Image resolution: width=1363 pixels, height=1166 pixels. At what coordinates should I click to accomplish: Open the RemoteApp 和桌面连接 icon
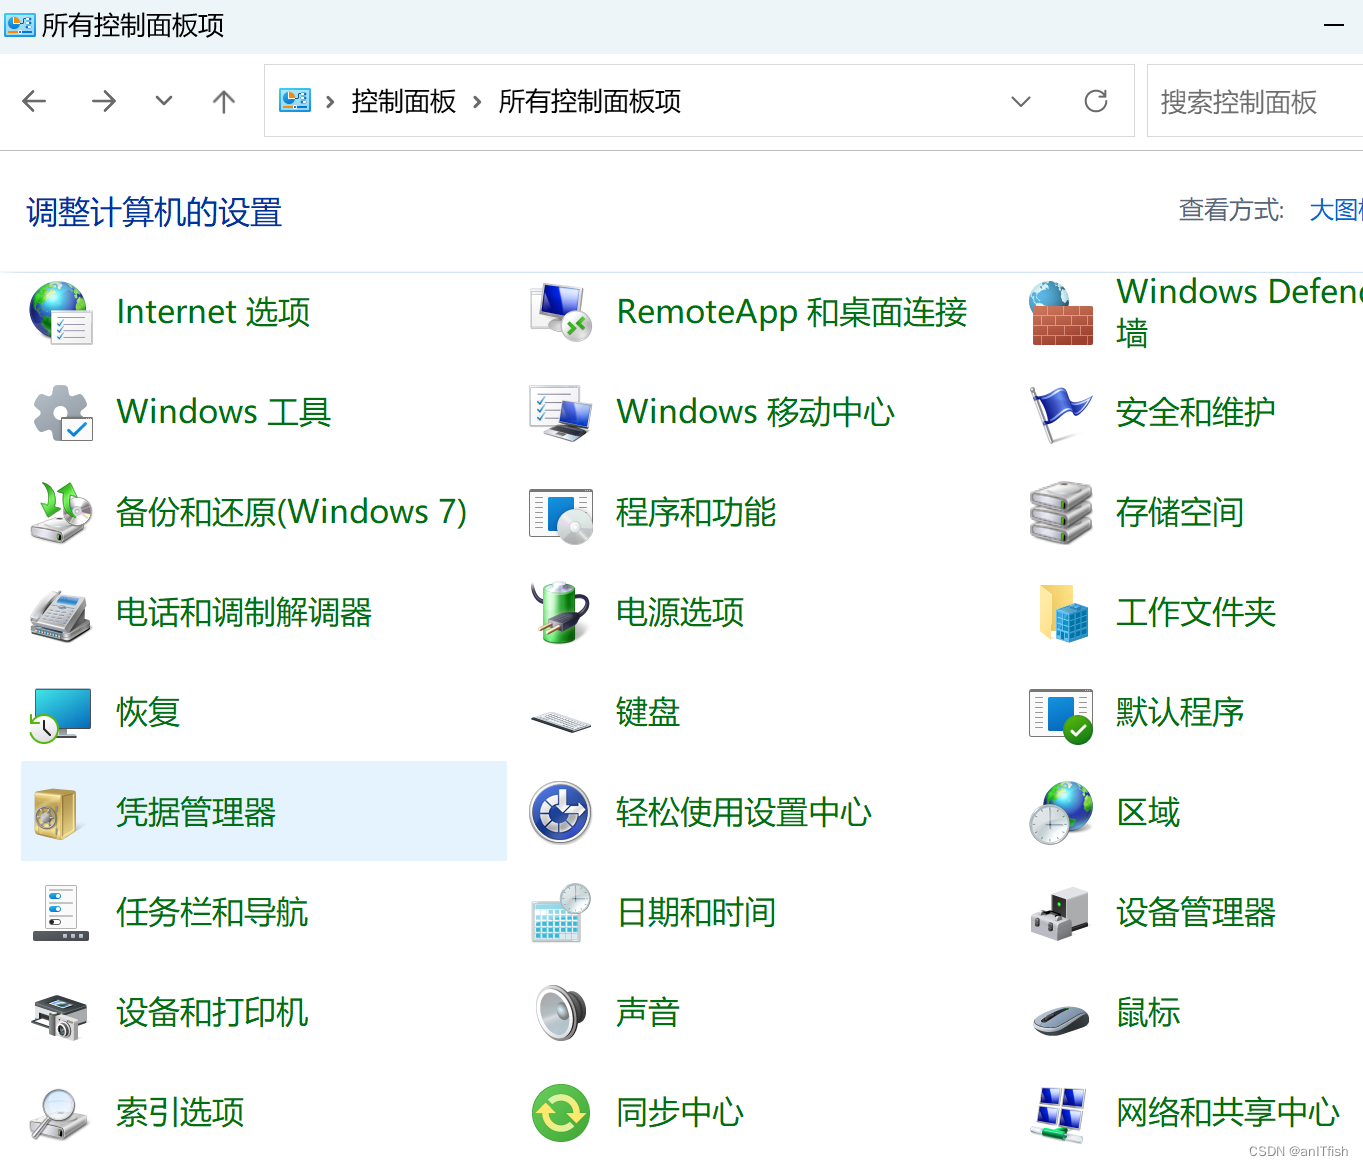click(x=561, y=313)
